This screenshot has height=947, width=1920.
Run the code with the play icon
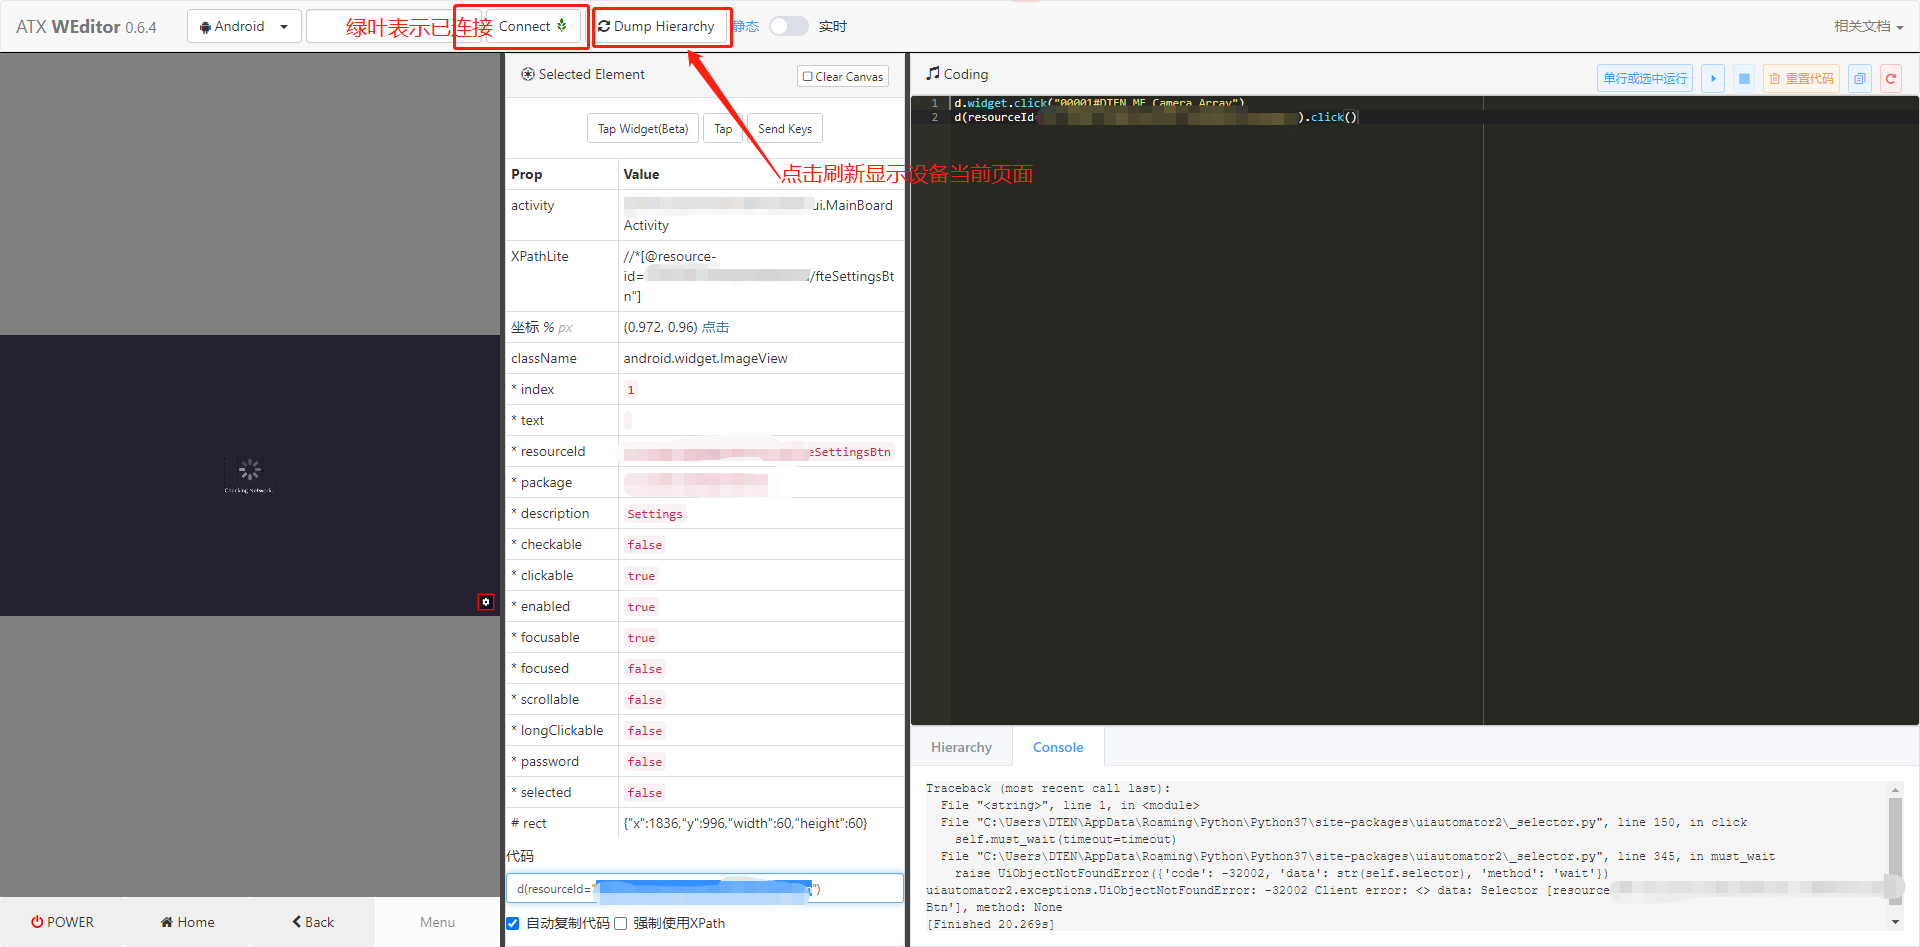1712,78
